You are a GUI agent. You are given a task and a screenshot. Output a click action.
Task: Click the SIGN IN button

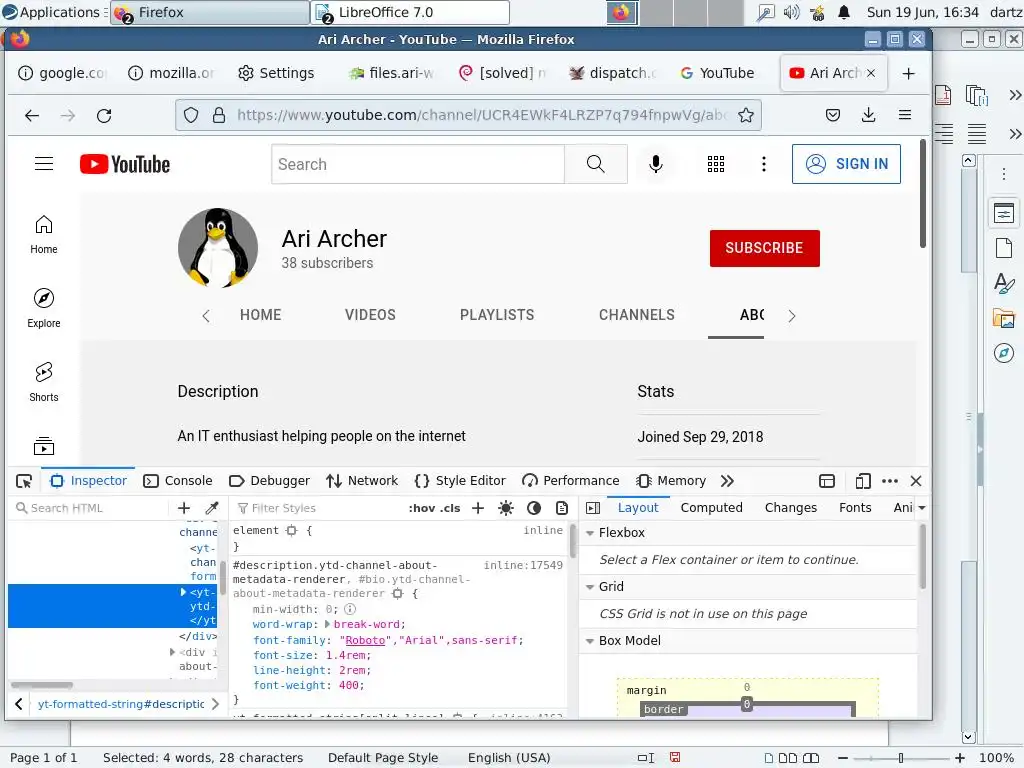pos(846,164)
